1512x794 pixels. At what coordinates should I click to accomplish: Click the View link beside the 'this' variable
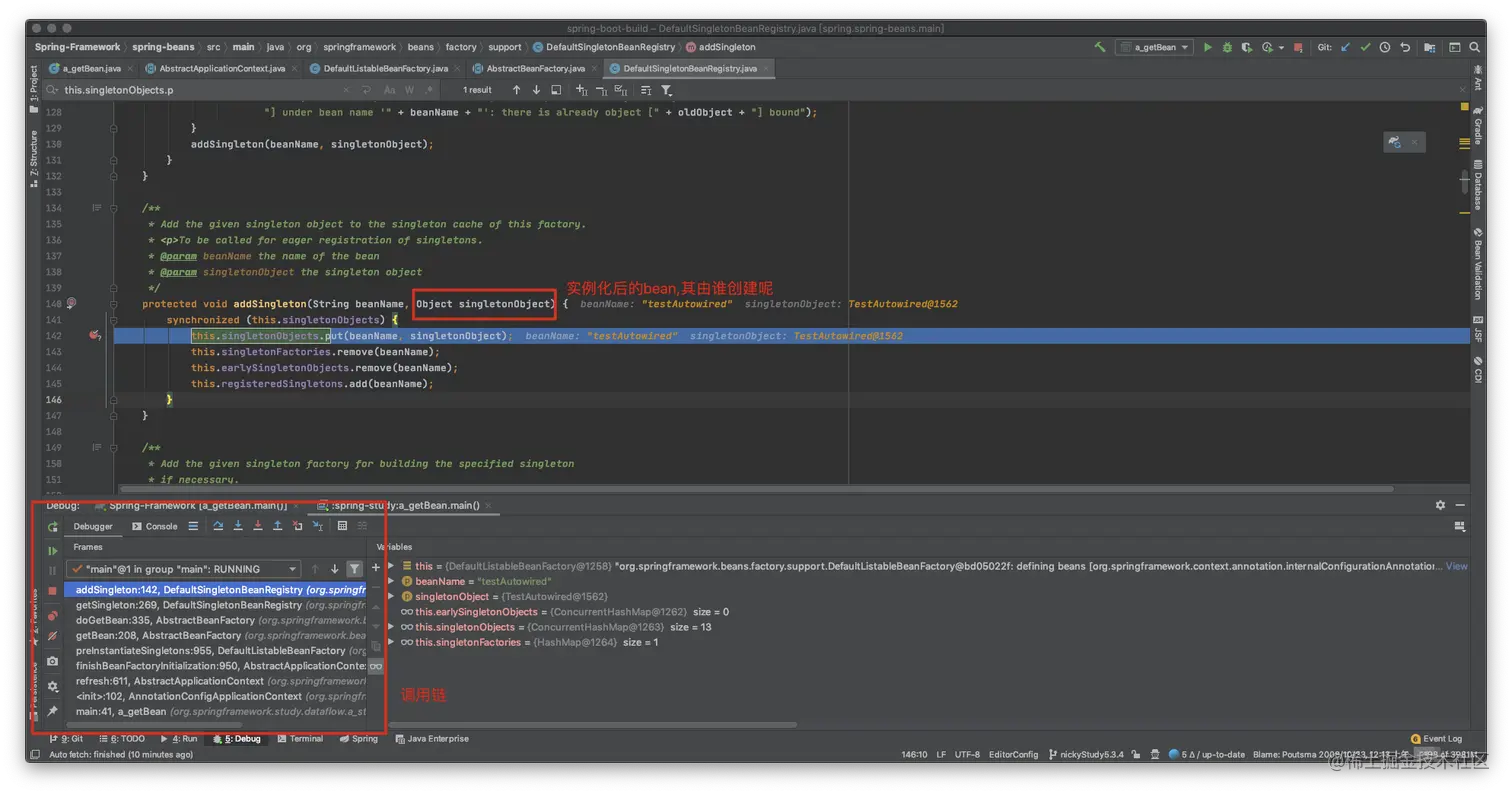point(1457,566)
